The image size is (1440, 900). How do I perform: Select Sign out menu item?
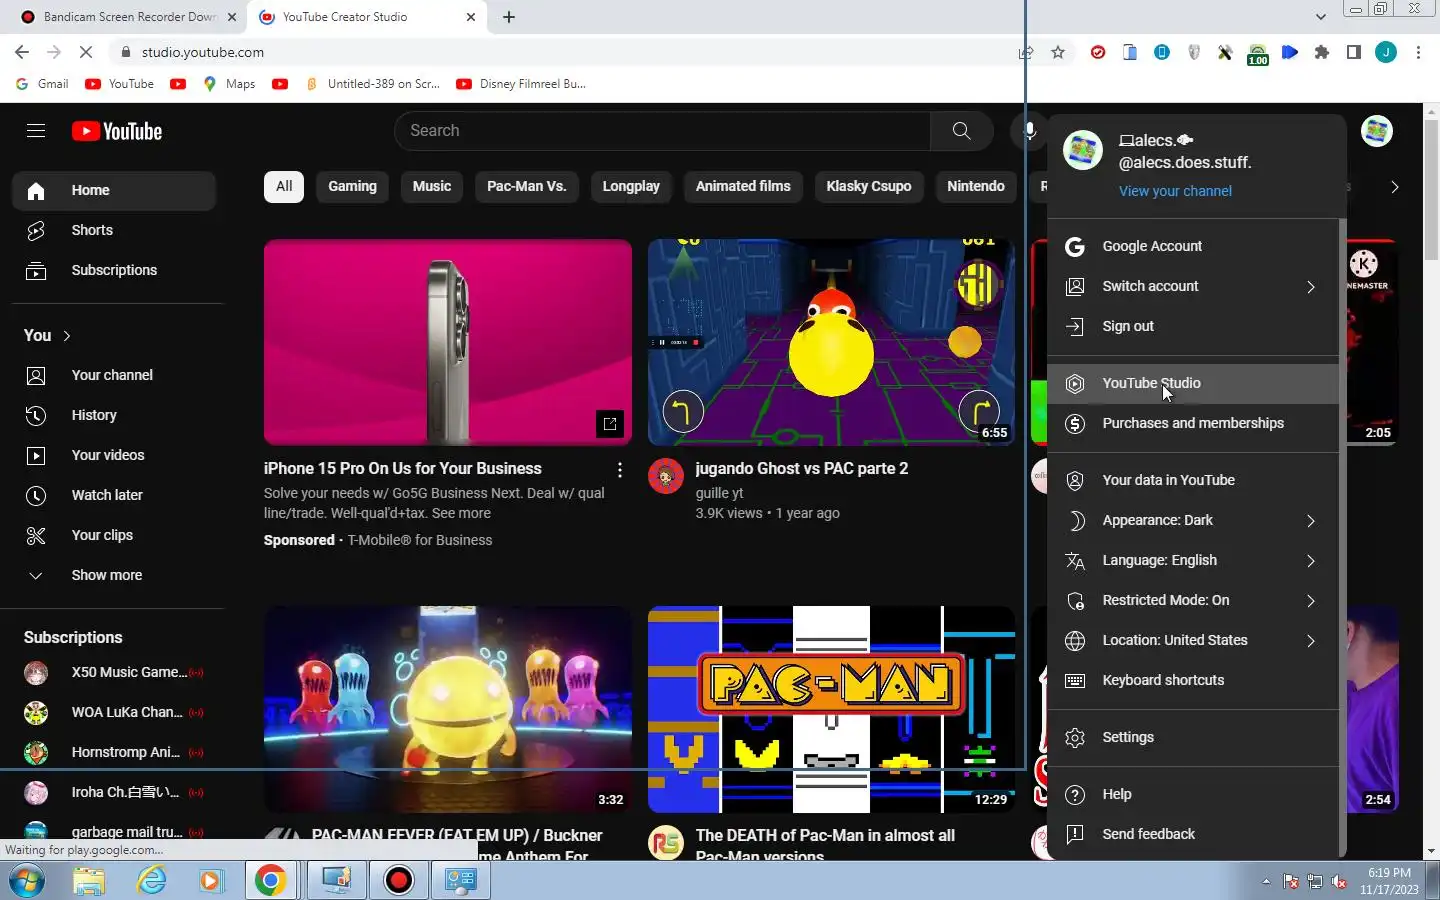click(1193, 326)
